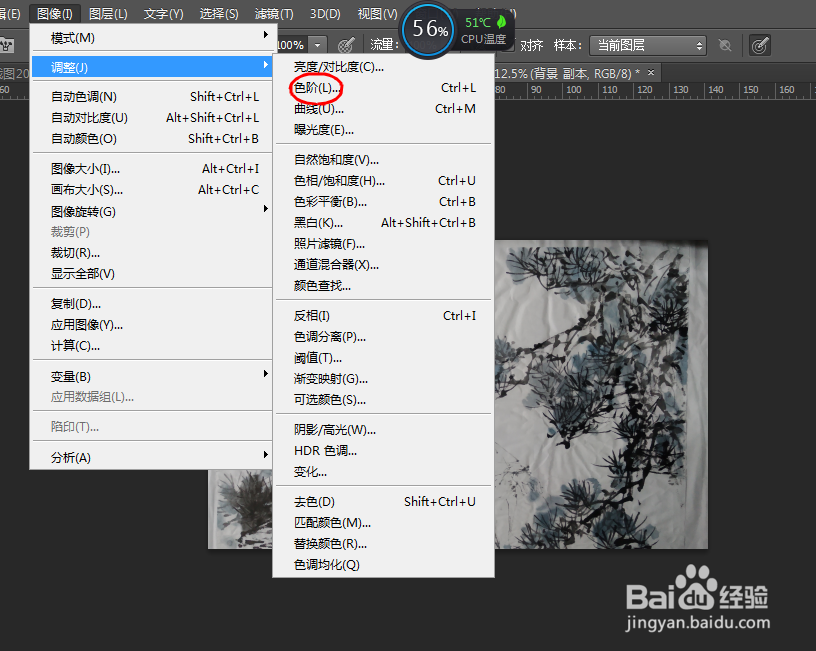Image resolution: width=816 pixels, height=651 pixels.
Task: Open the 曲线(U)... curves adjustment
Action: pyautogui.click(x=384, y=109)
